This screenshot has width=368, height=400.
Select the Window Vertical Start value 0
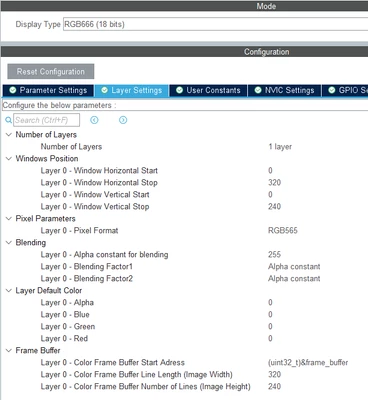(x=270, y=195)
